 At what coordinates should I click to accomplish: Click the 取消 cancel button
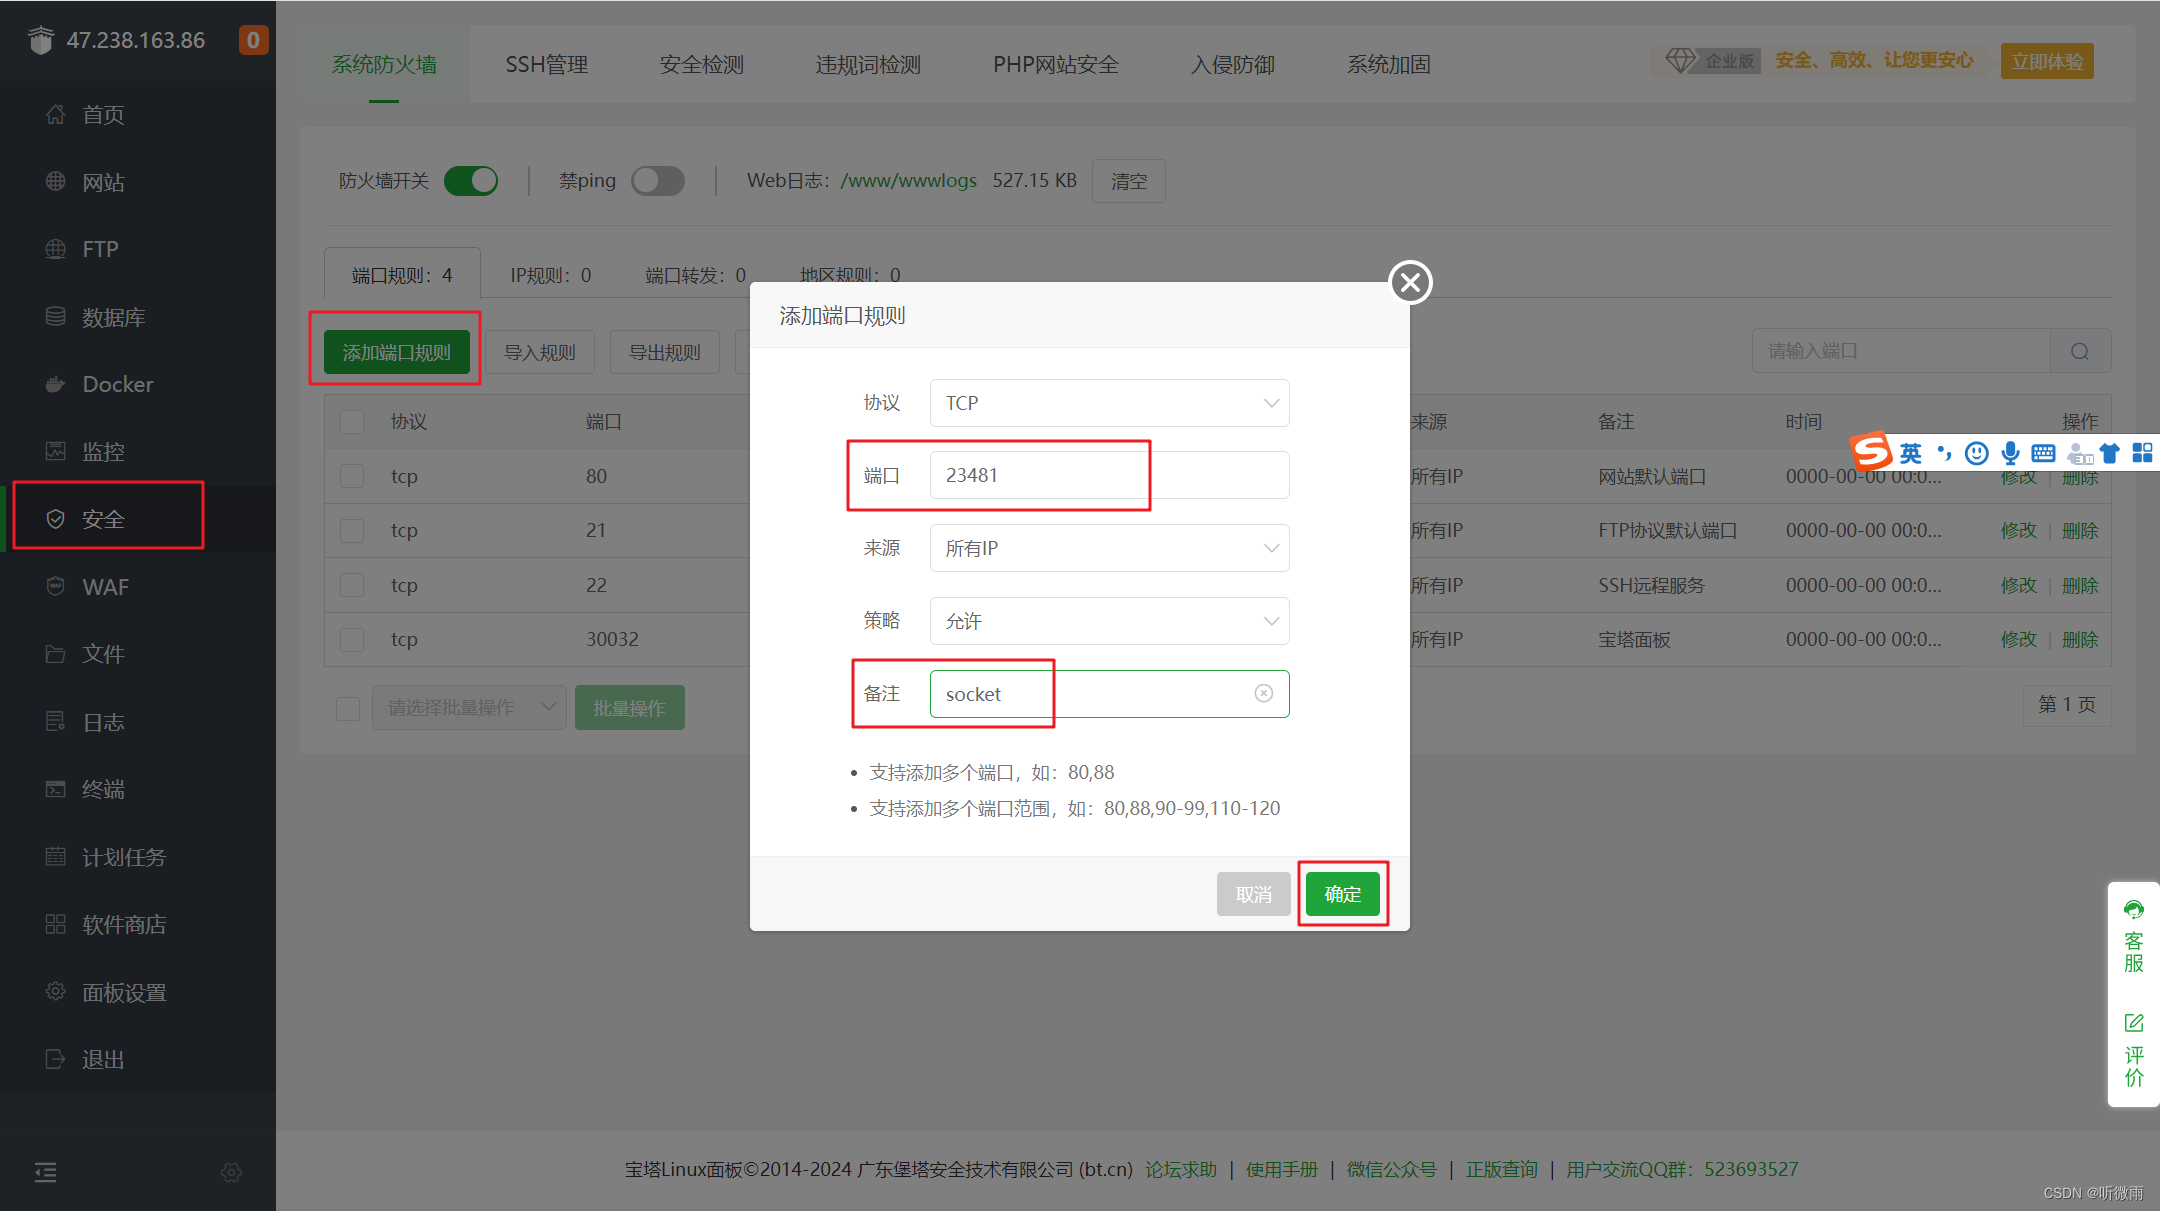click(x=1254, y=894)
